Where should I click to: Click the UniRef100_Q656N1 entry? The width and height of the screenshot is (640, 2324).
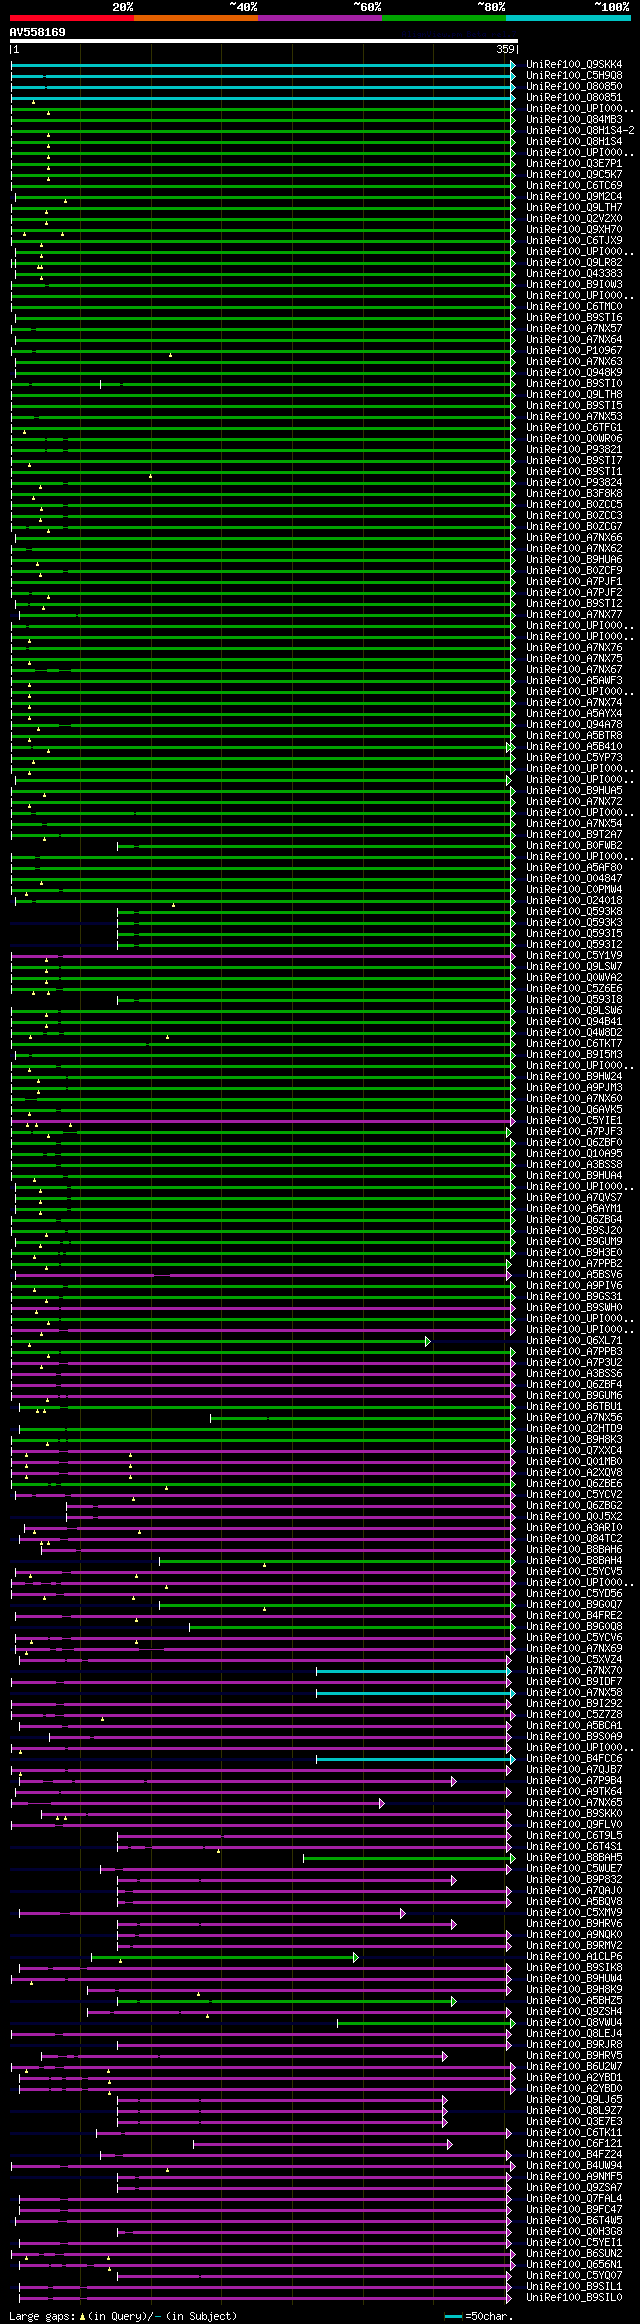(574, 2265)
